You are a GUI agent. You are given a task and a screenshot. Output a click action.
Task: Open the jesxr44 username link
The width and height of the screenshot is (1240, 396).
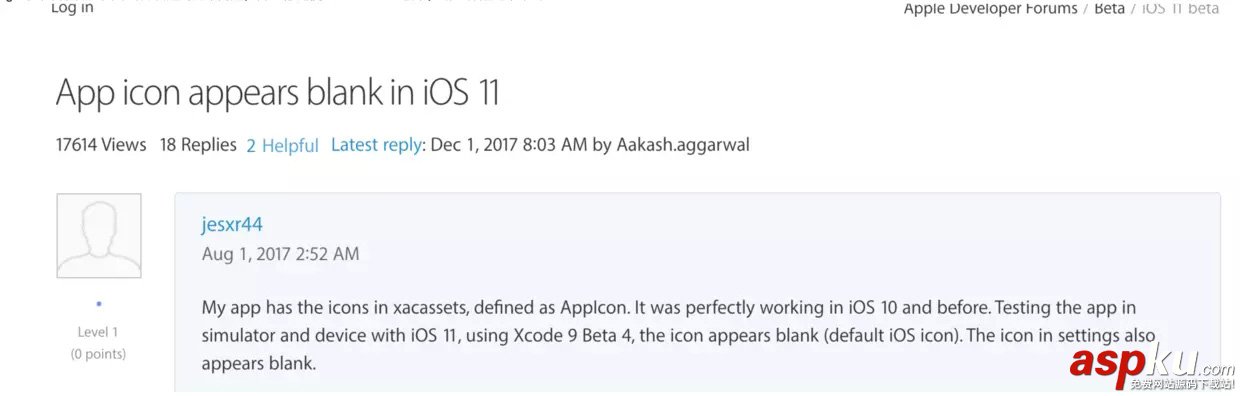pos(232,224)
